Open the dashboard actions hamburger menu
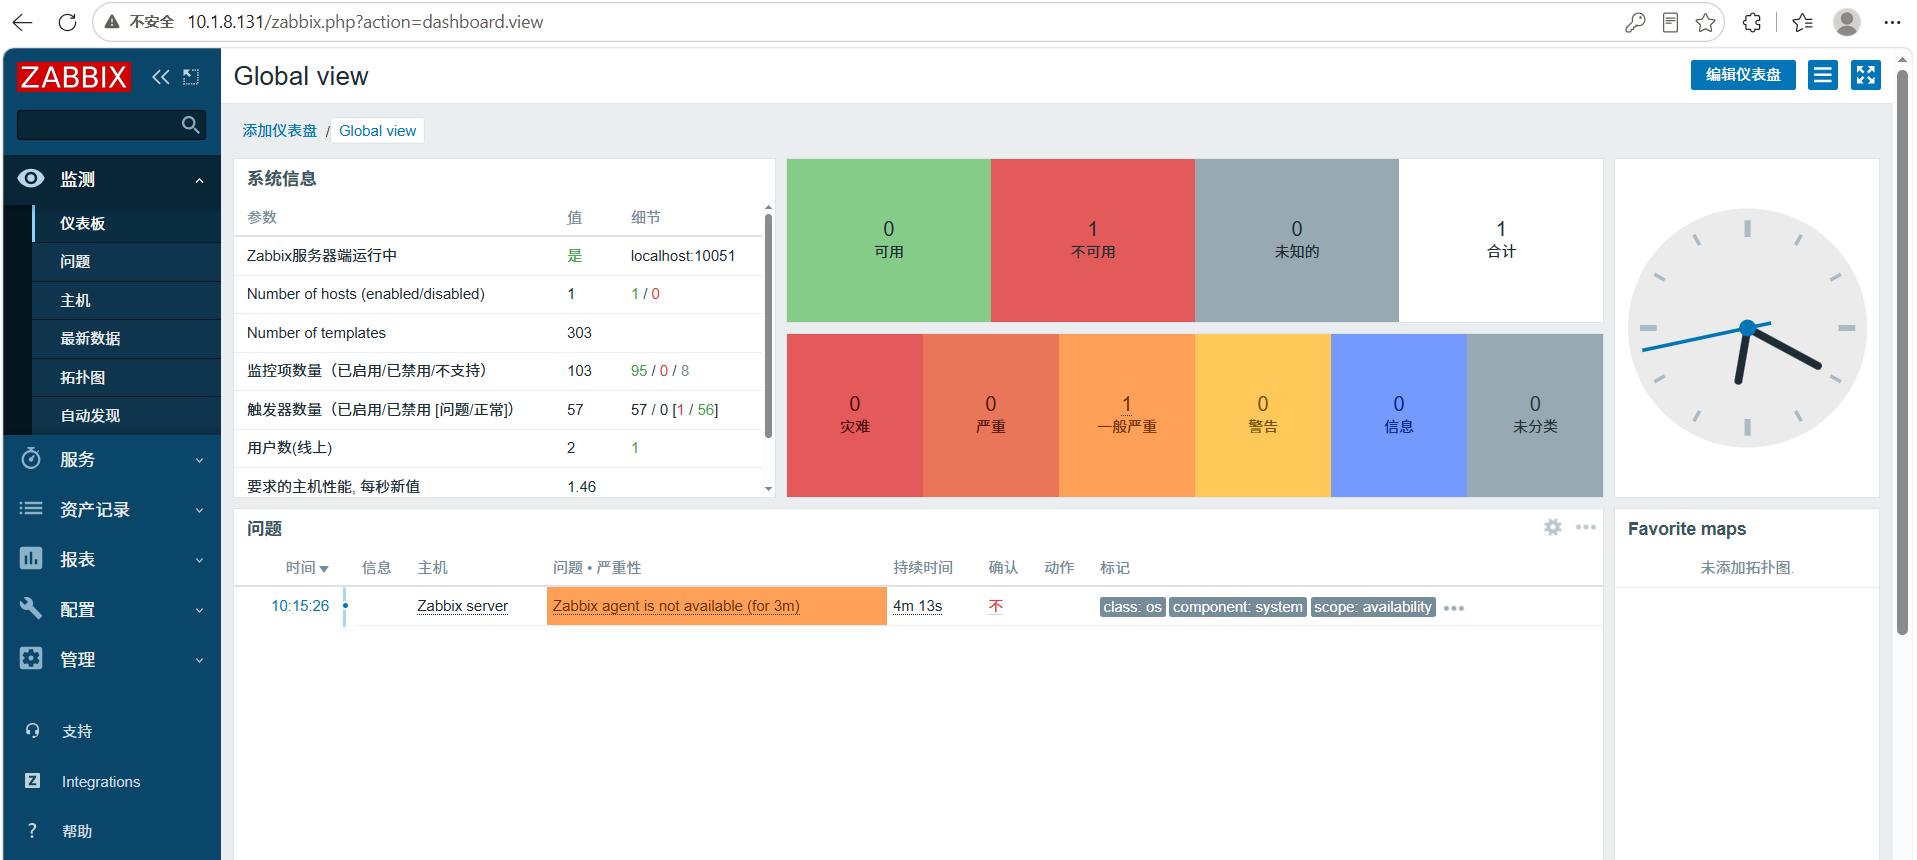This screenshot has height=860, width=1917. coord(1823,75)
